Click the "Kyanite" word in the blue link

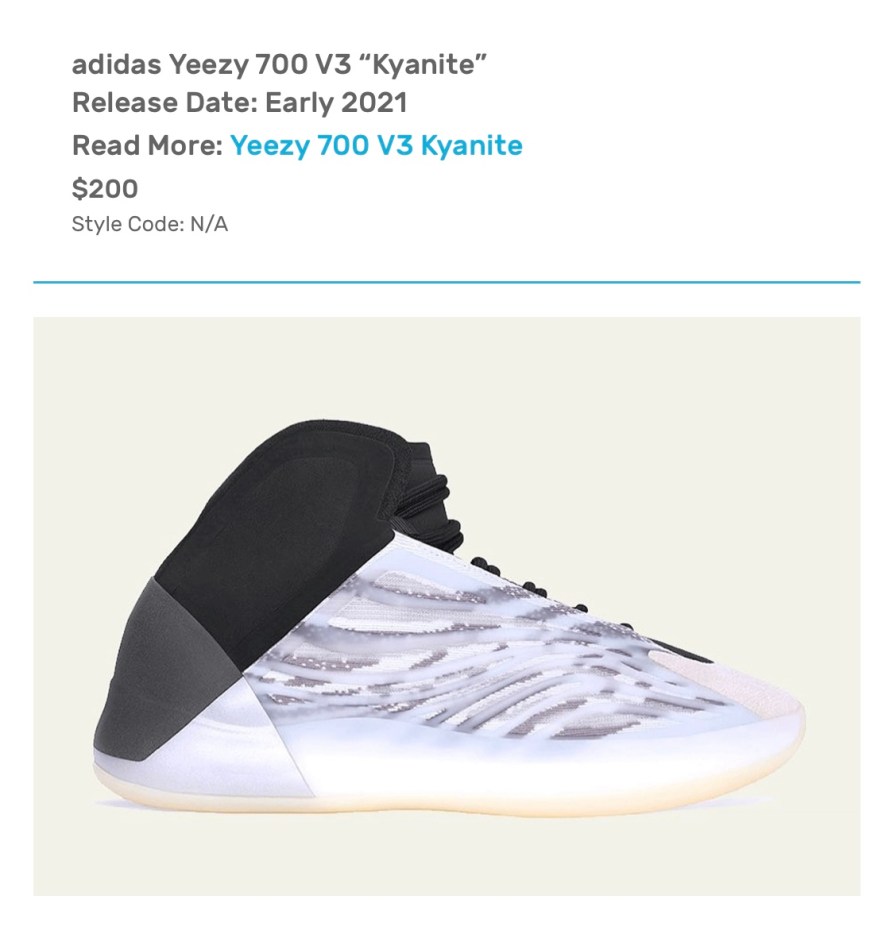pyautogui.click(x=471, y=147)
